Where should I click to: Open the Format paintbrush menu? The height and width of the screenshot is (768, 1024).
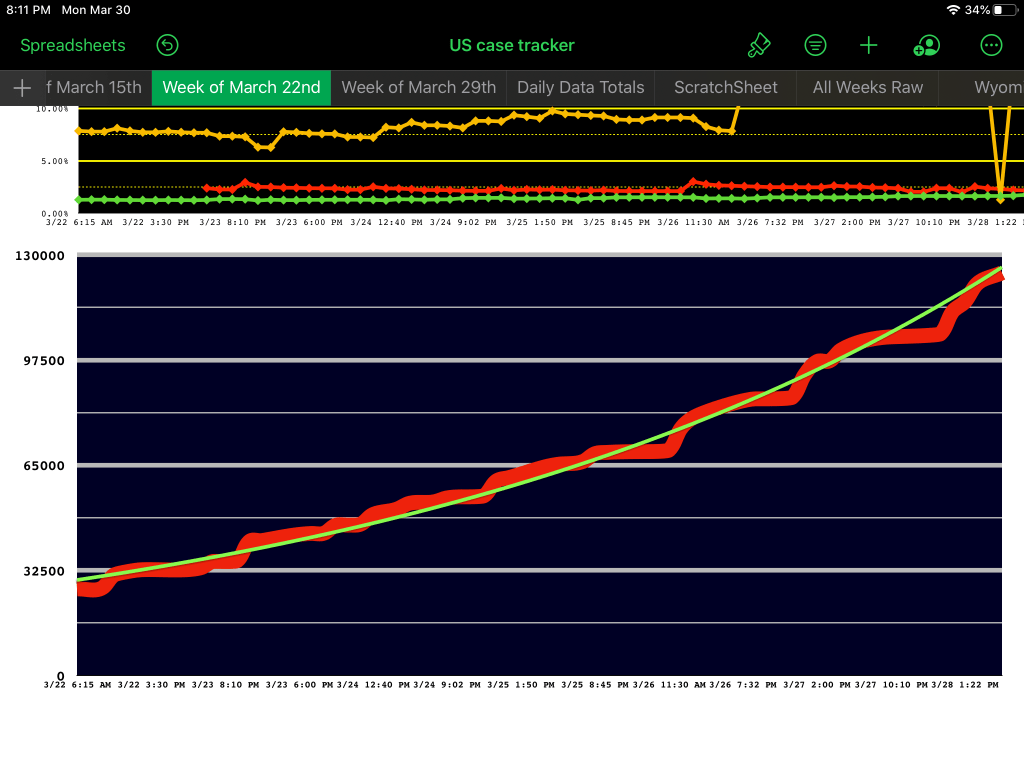pyautogui.click(x=759, y=45)
